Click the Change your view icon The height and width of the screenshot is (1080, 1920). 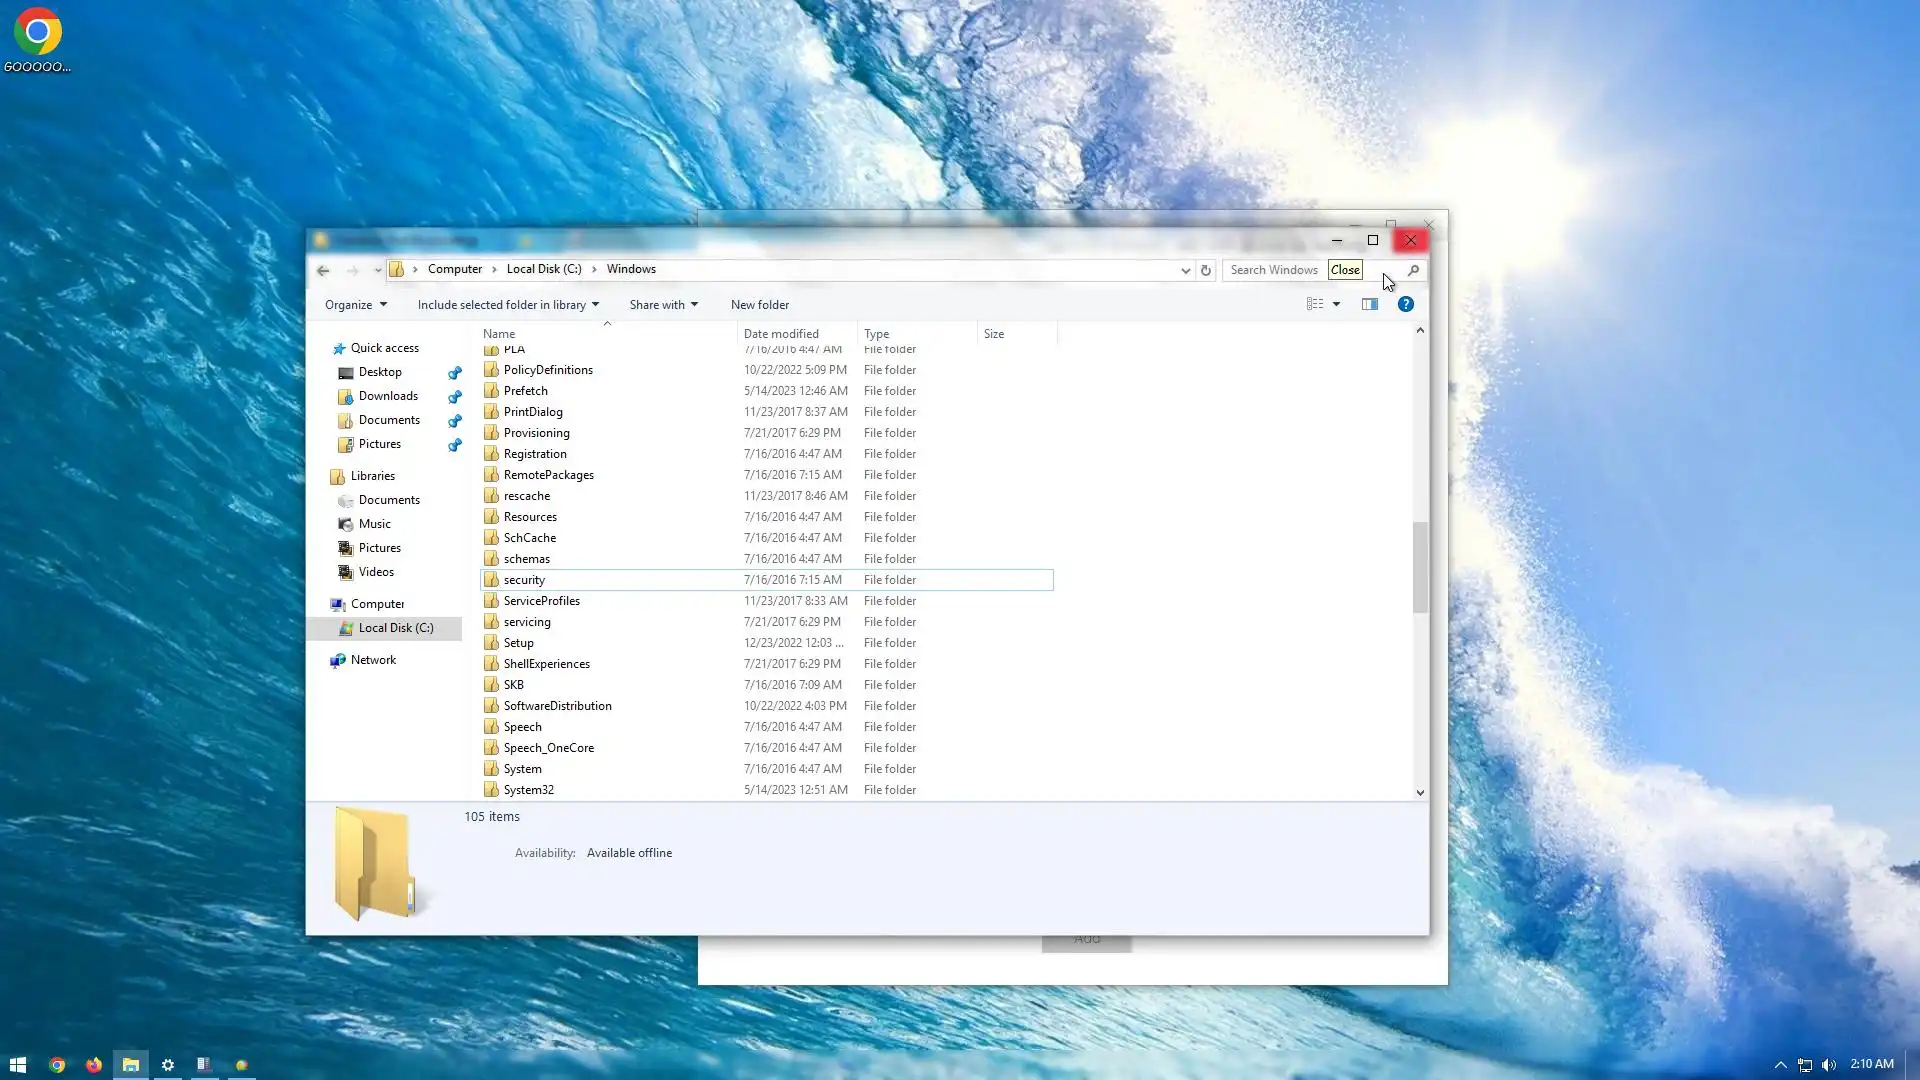click(1315, 304)
